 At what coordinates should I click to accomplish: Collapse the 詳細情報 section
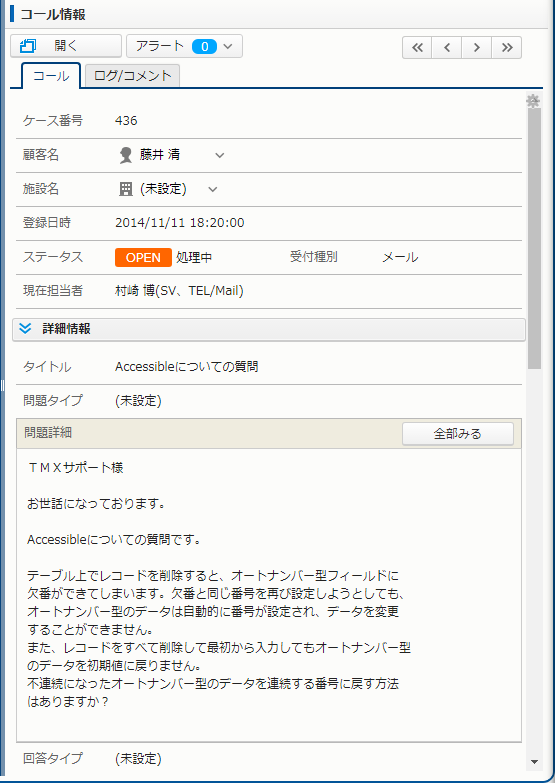pyautogui.click(x=25, y=329)
